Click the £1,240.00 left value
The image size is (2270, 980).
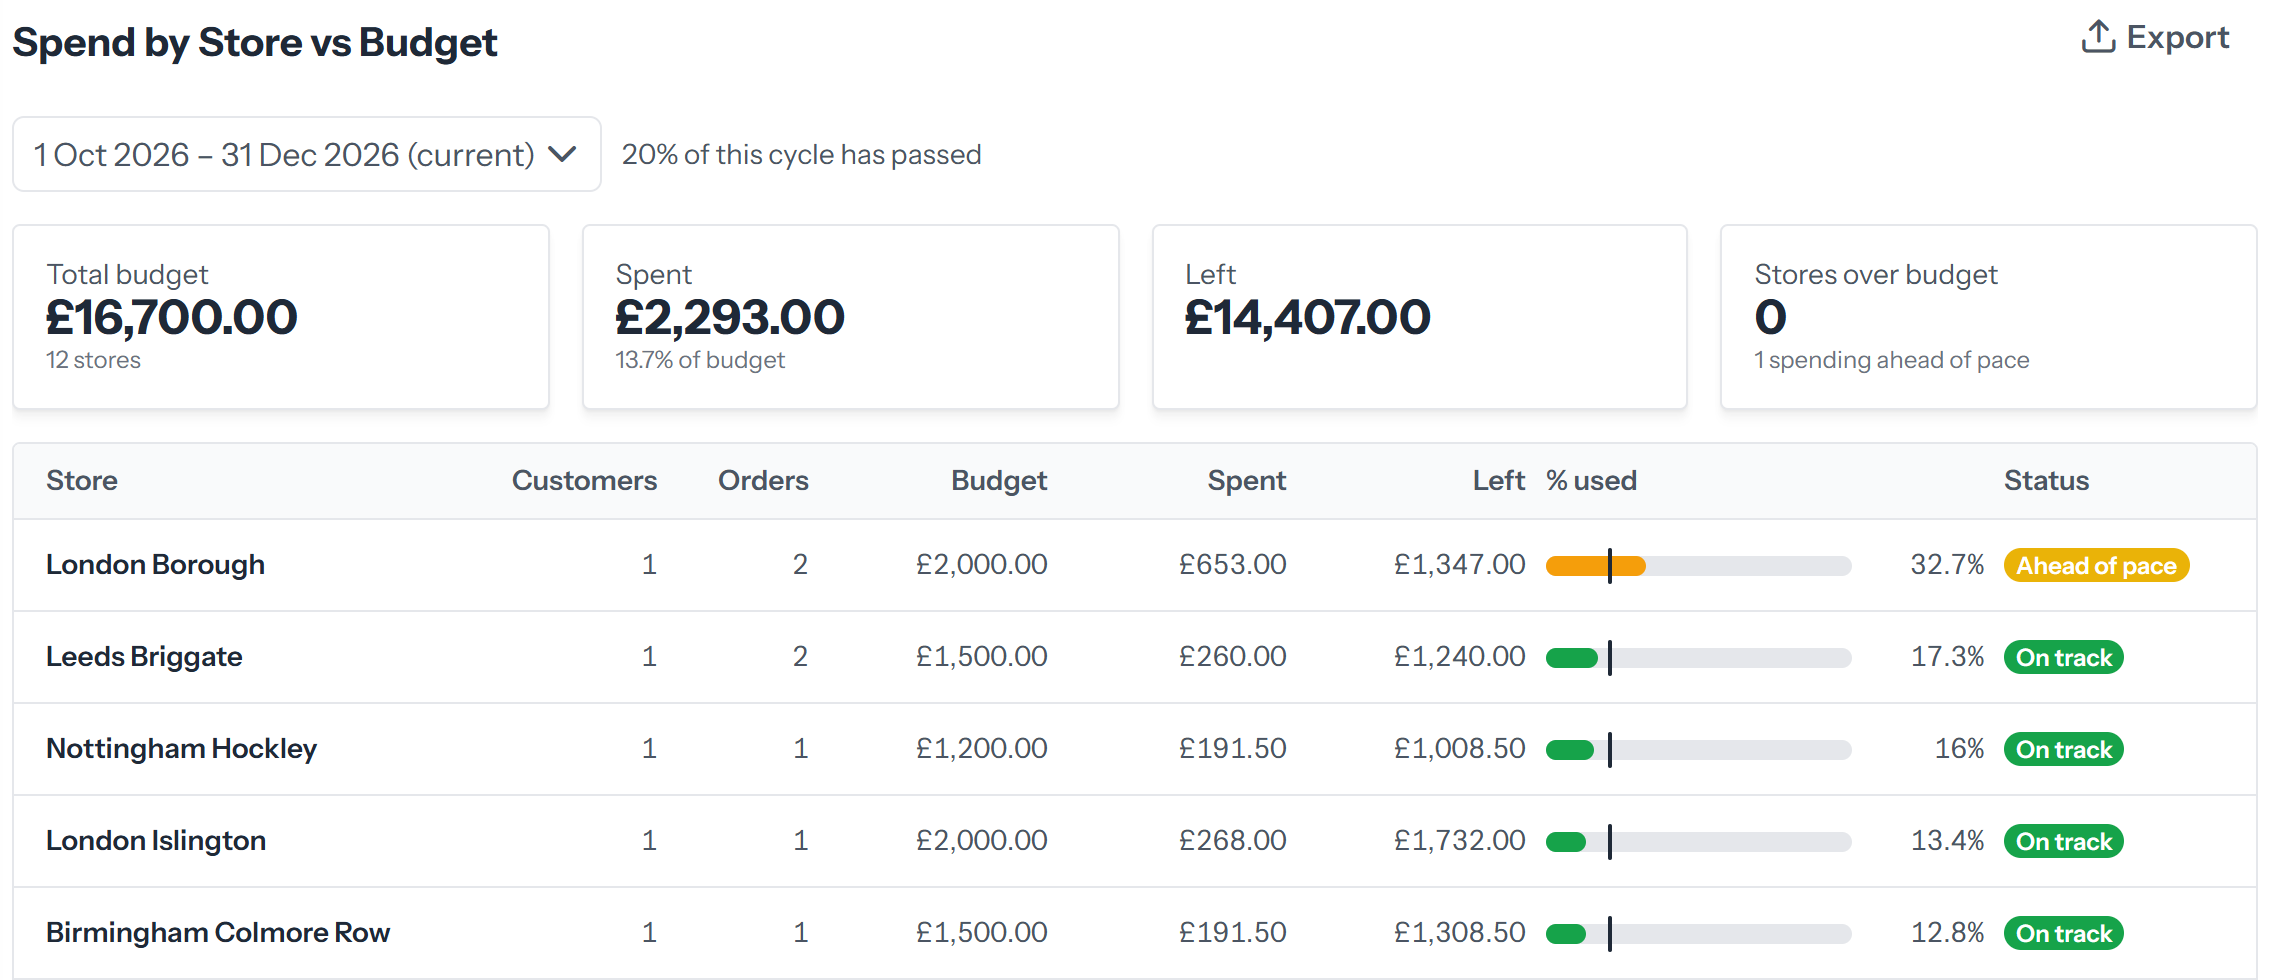(1460, 657)
